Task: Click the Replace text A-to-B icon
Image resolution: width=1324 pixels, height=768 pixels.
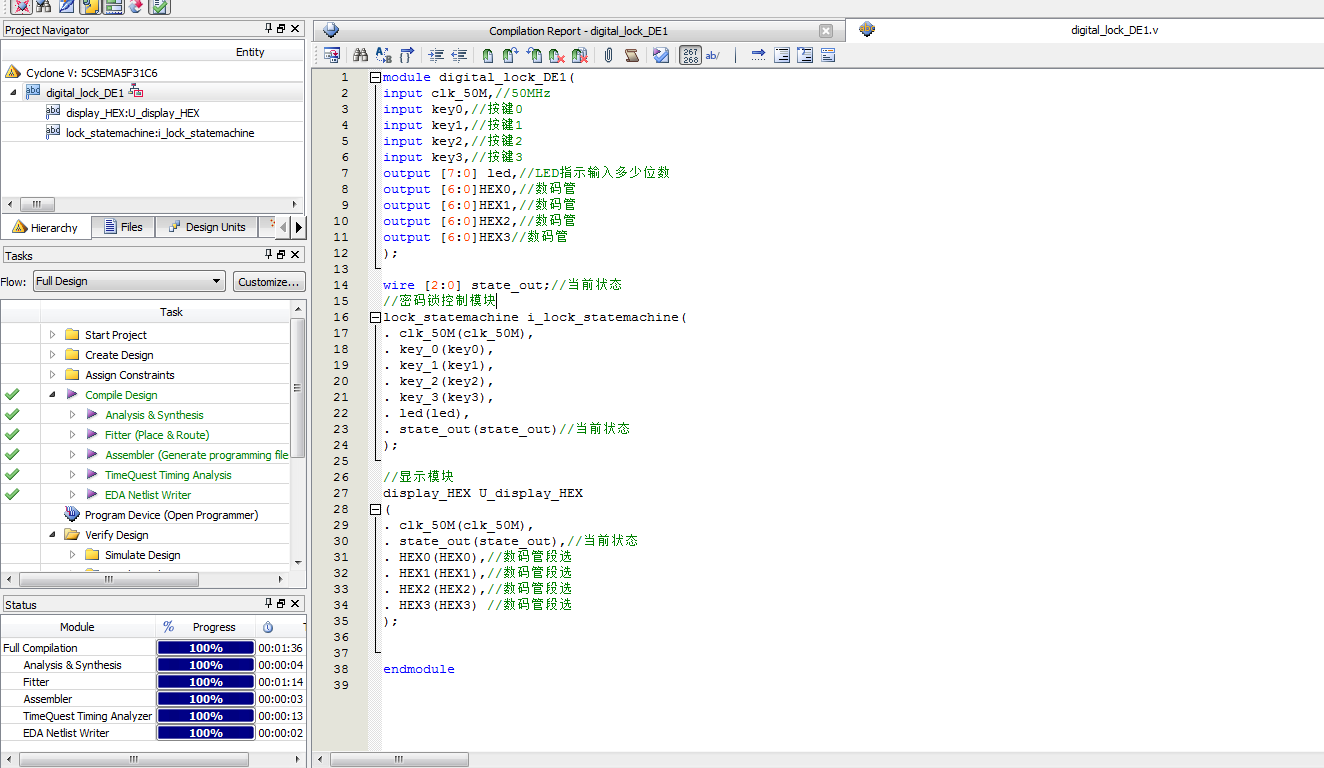Action: [x=384, y=56]
